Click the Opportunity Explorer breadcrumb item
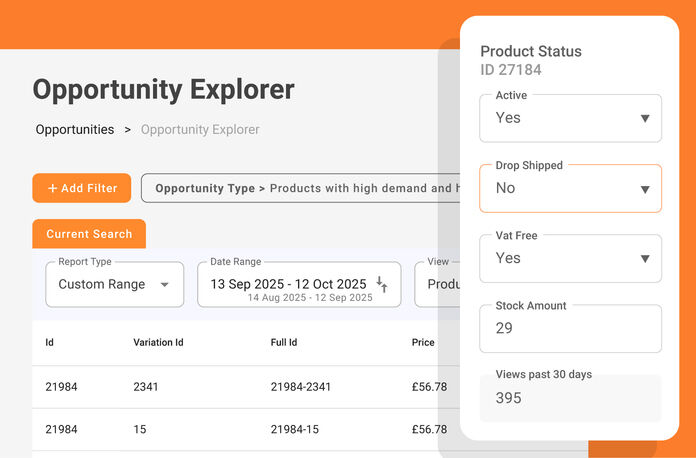696x458 pixels. (x=200, y=130)
